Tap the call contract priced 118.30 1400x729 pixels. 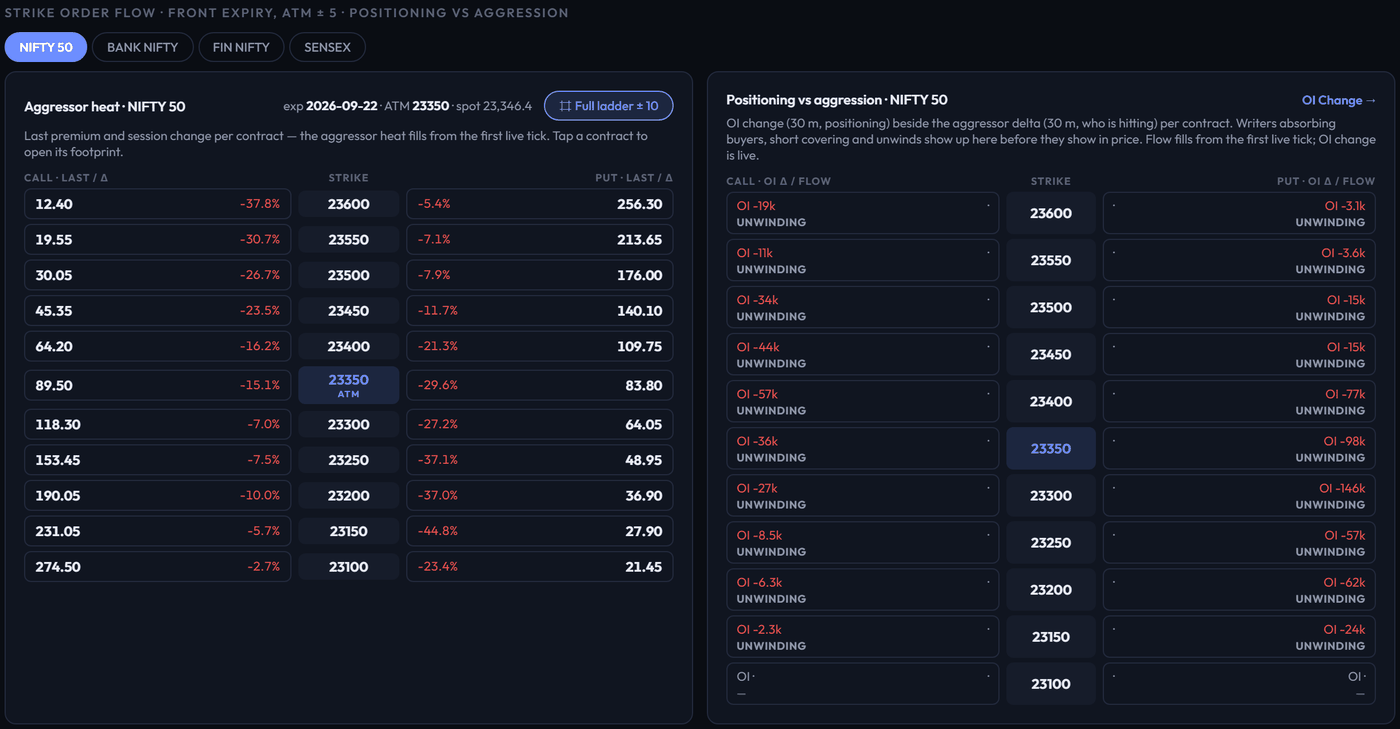[158, 425]
